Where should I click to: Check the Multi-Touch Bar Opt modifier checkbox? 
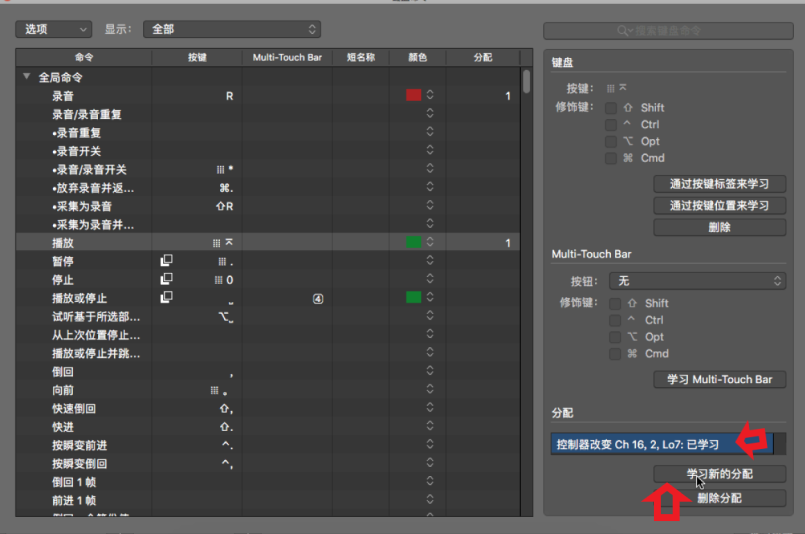tap(615, 337)
